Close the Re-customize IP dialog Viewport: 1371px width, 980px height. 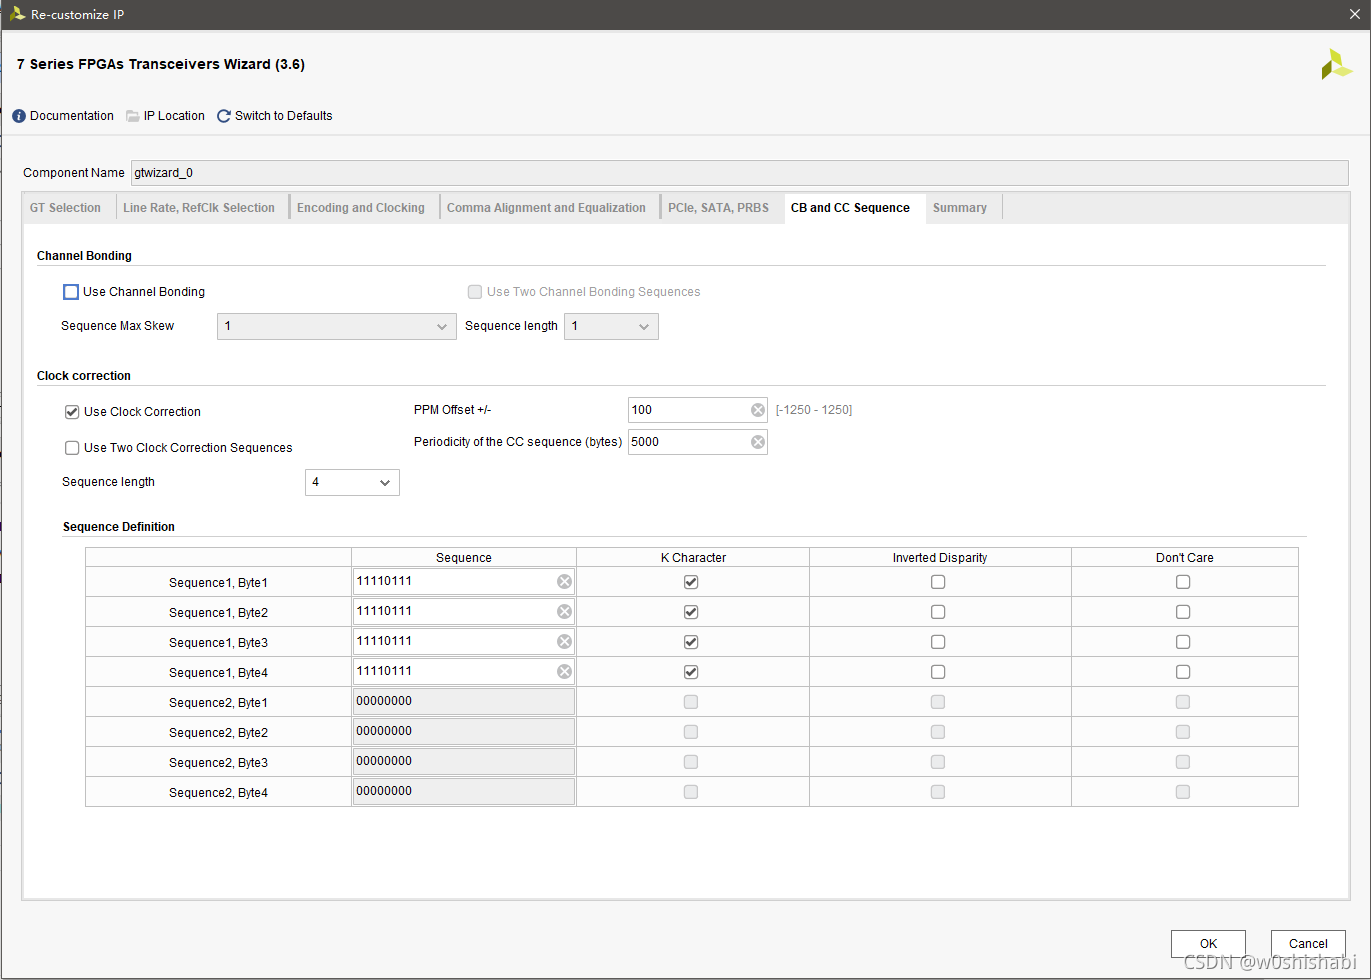coord(1355,14)
